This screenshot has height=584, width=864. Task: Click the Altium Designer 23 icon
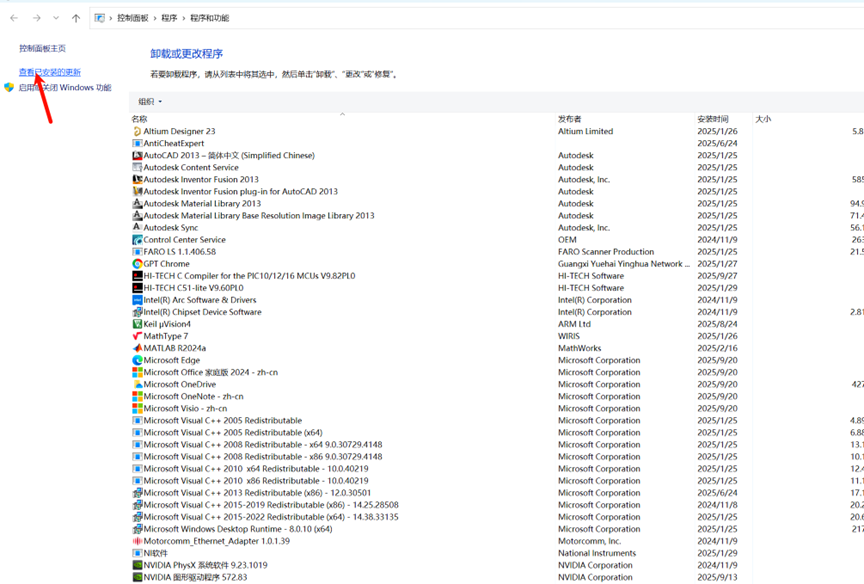click(x=137, y=131)
